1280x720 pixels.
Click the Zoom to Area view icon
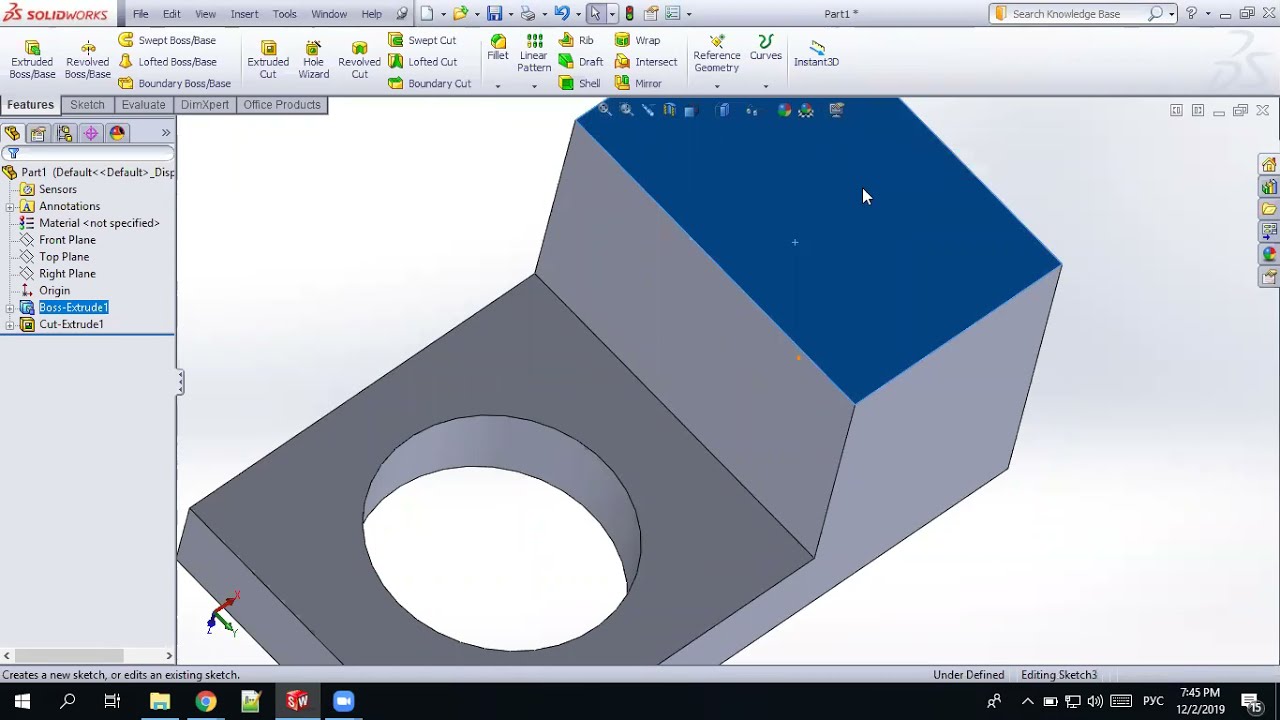pos(627,110)
